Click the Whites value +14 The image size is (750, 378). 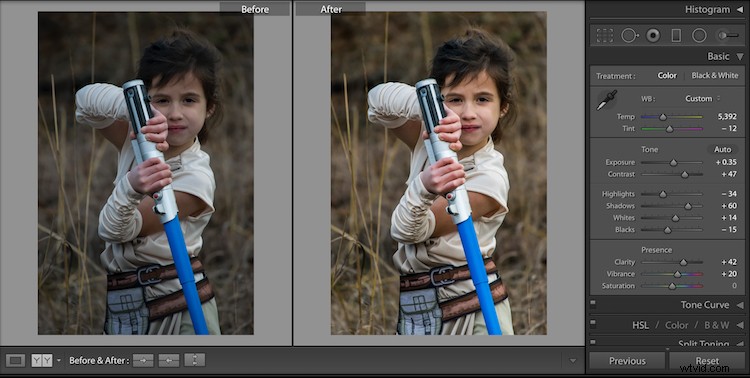pos(729,218)
